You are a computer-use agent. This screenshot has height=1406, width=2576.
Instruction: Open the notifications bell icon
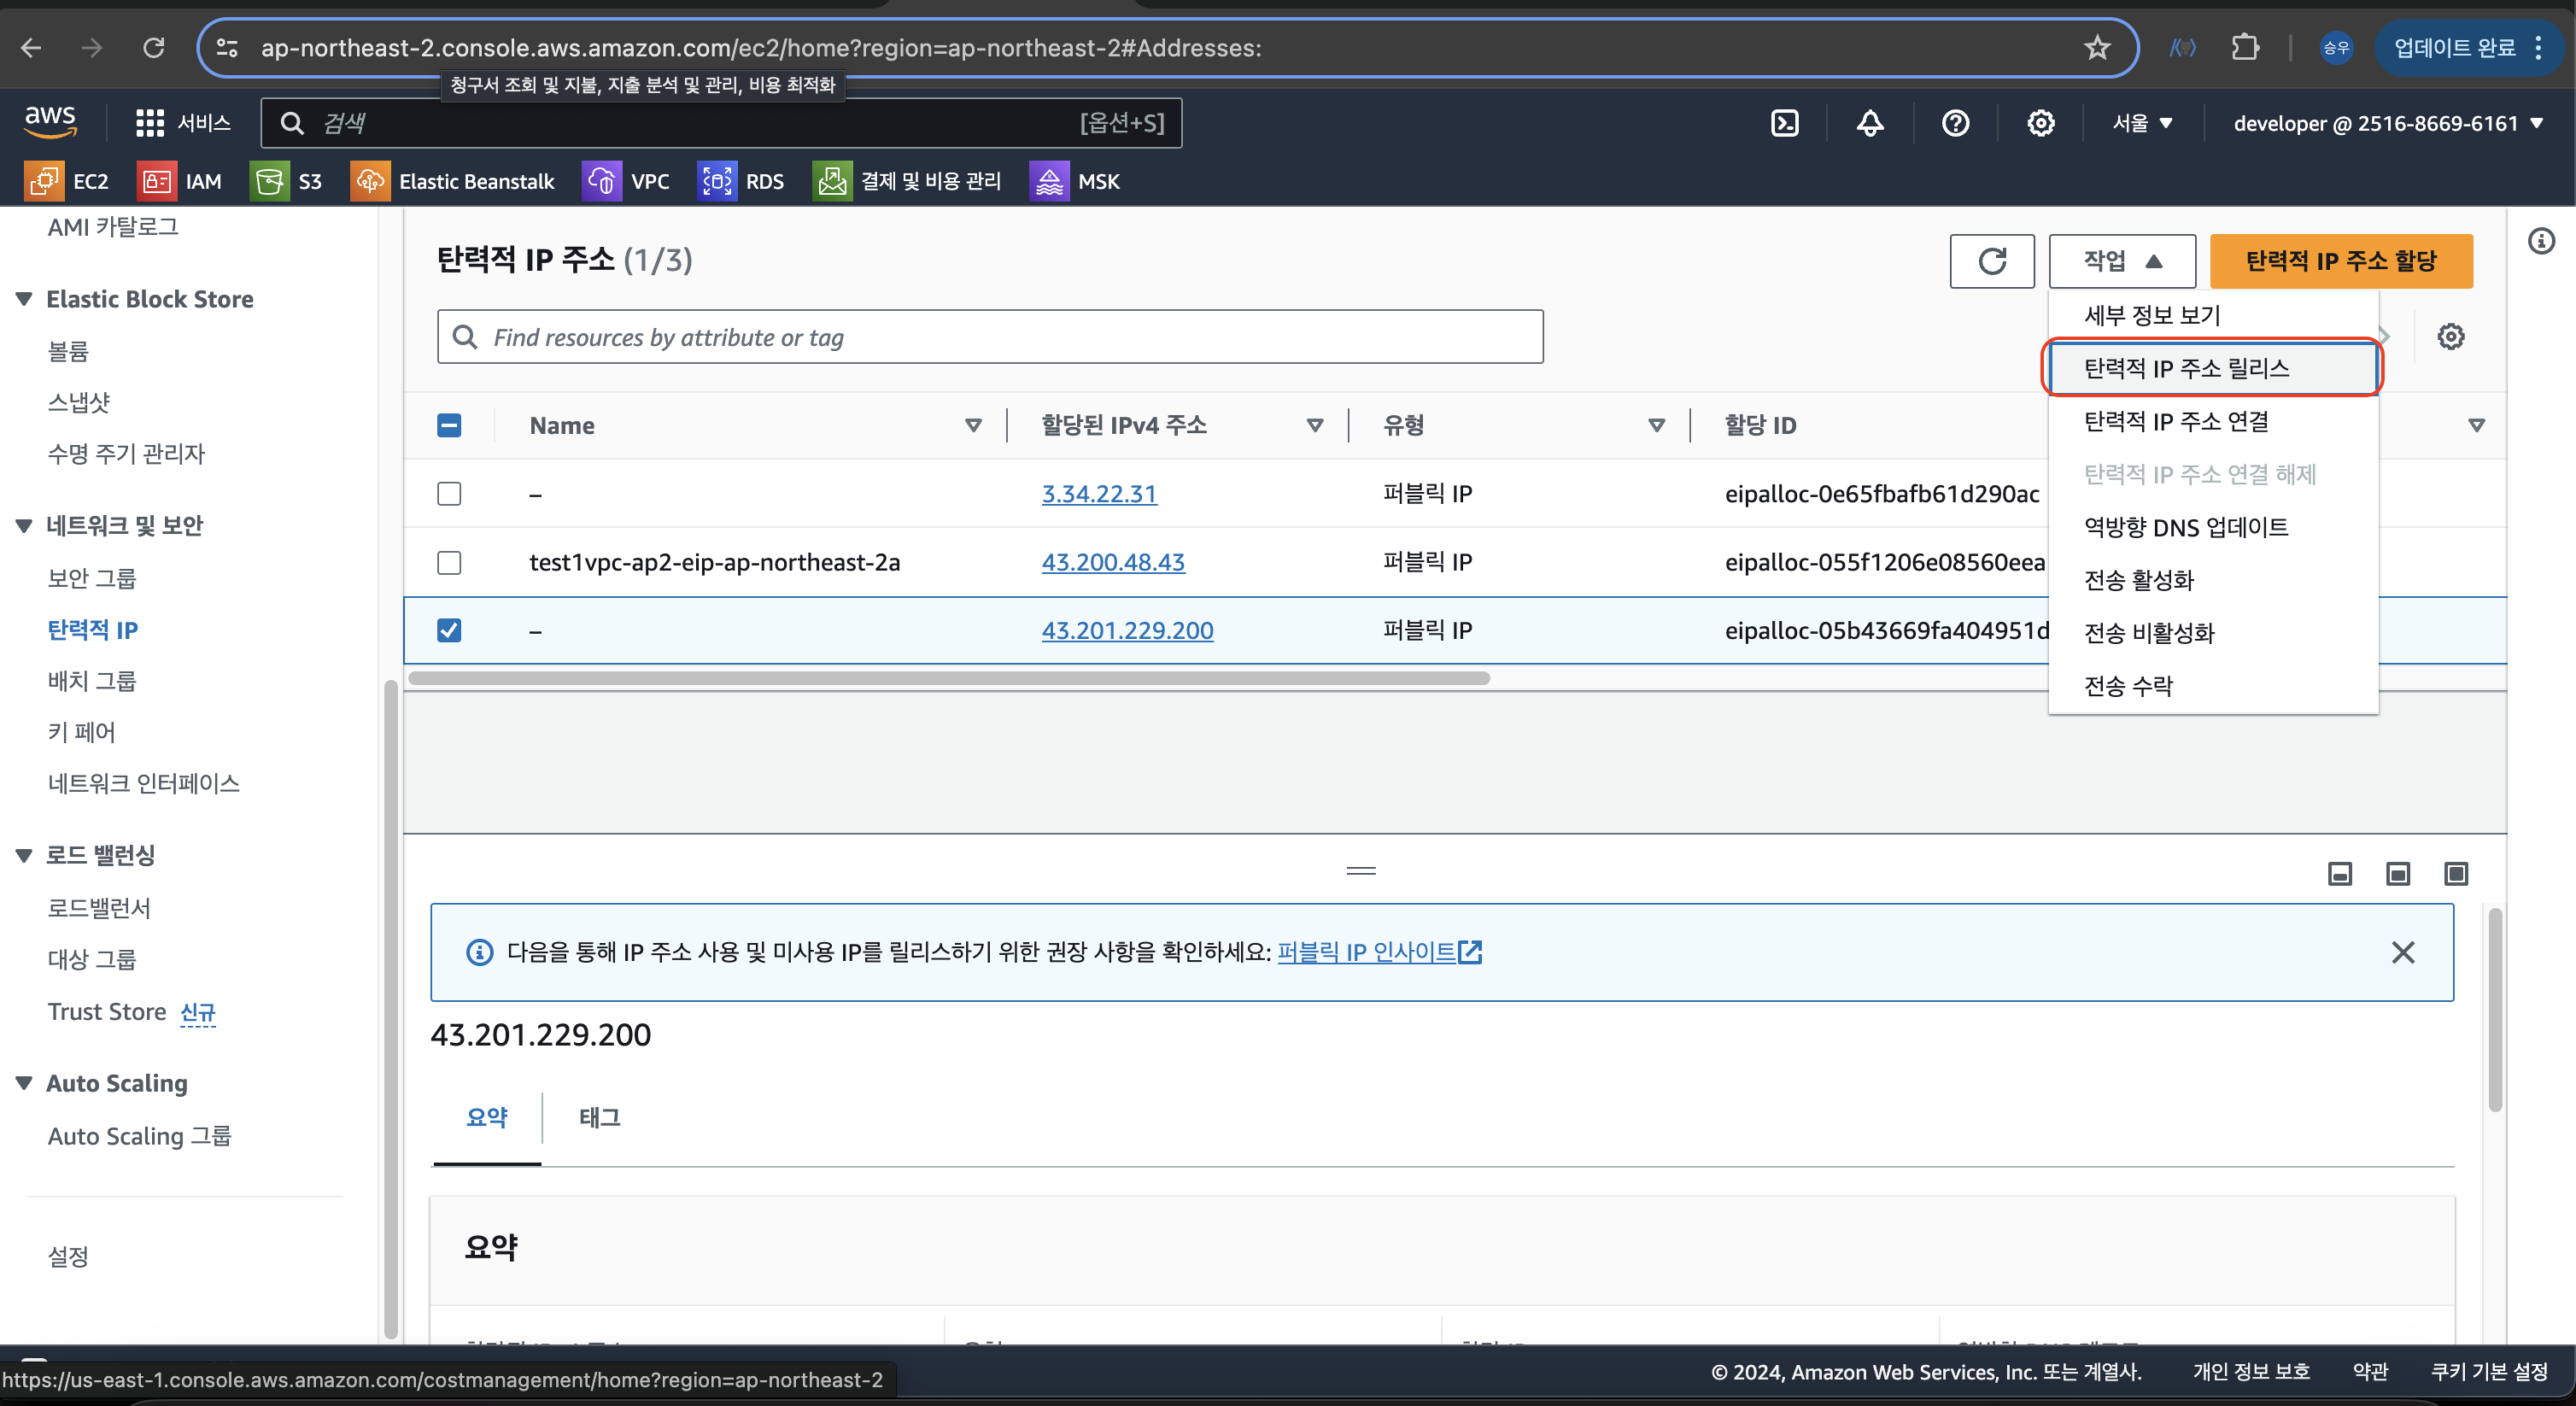1870,123
